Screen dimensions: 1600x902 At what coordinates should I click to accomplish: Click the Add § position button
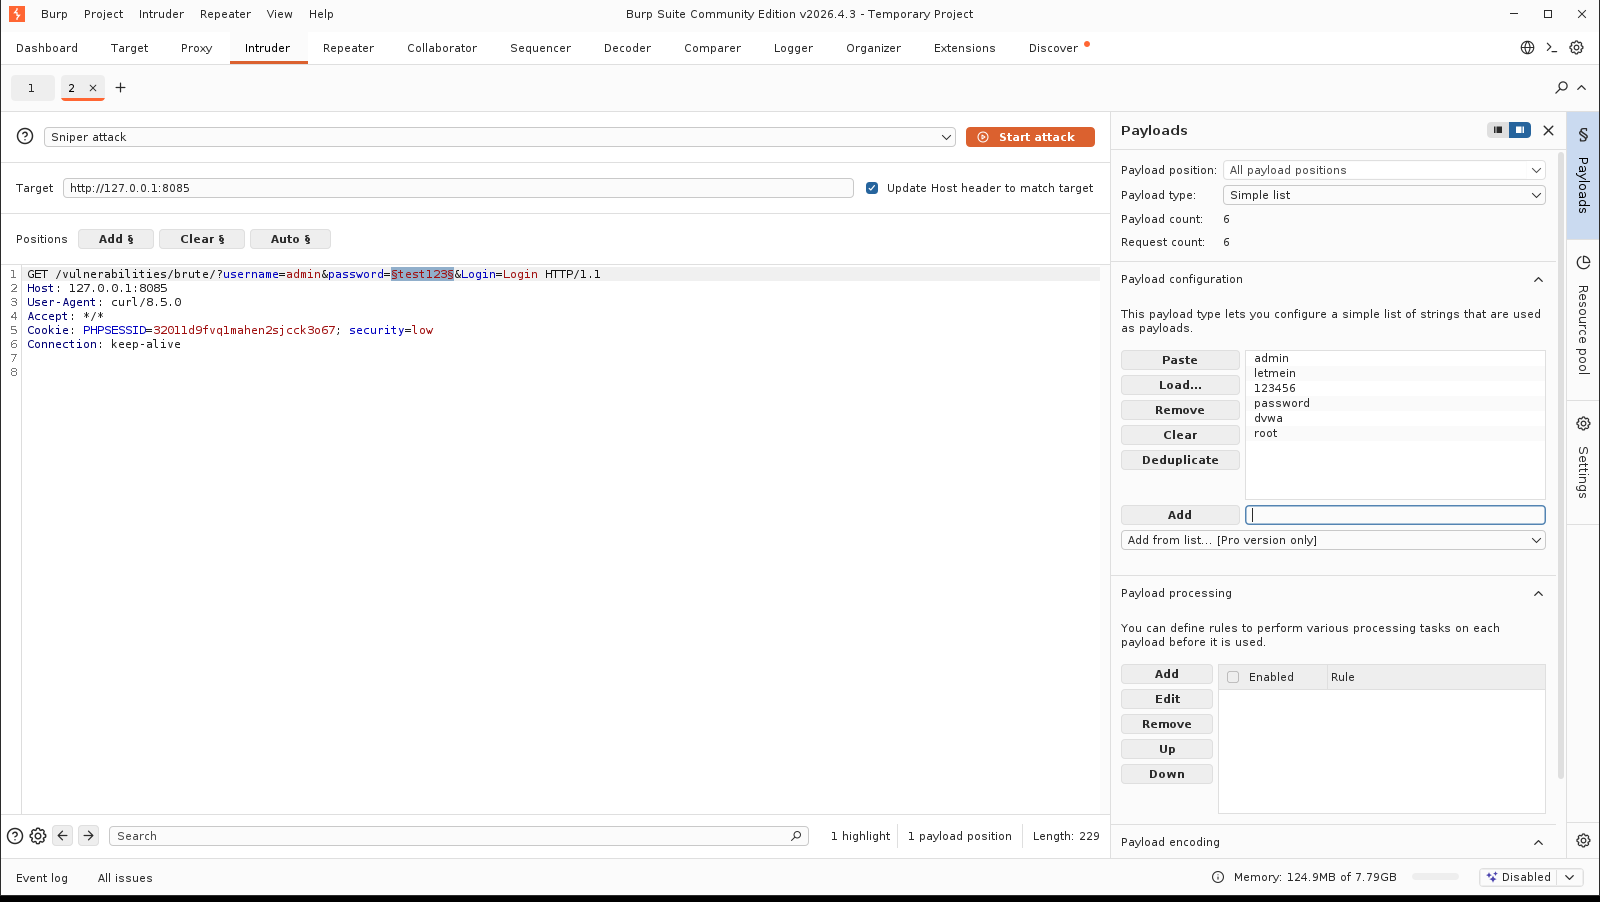coord(116,239)
